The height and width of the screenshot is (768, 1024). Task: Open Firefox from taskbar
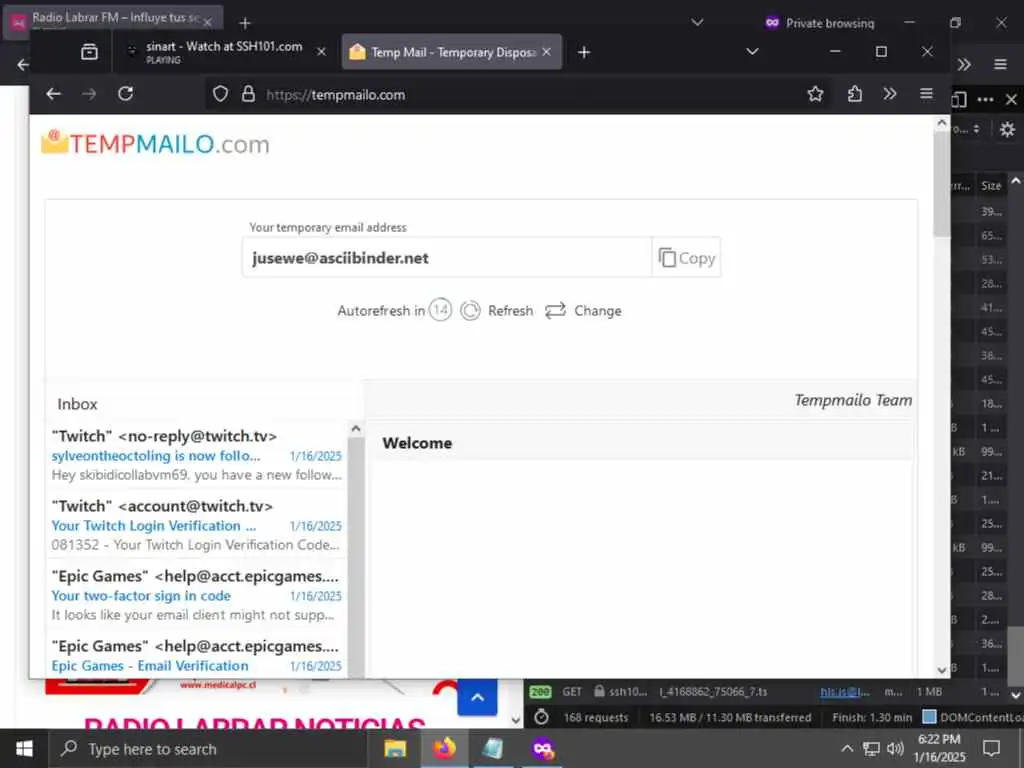coord(444,749)
